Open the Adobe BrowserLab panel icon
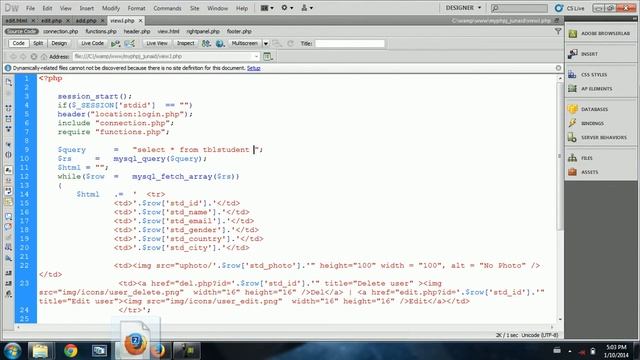Screen dimensions: 640x360 (573, 33)
